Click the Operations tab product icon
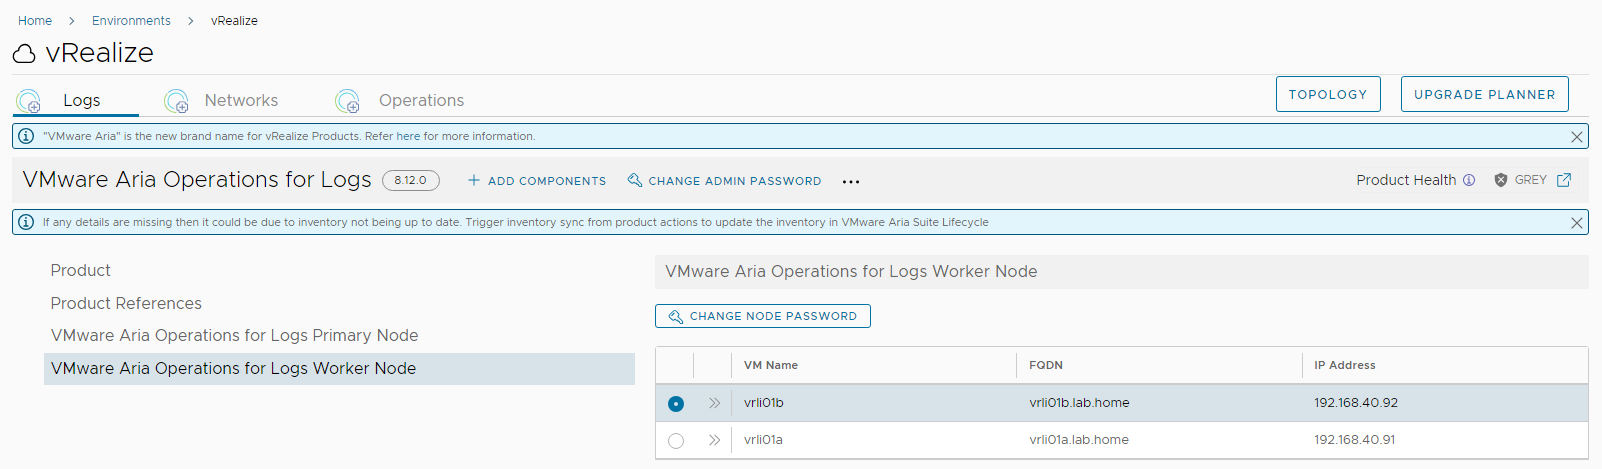The height and width of the screenshot is (469, 1602). coord(348,101)
